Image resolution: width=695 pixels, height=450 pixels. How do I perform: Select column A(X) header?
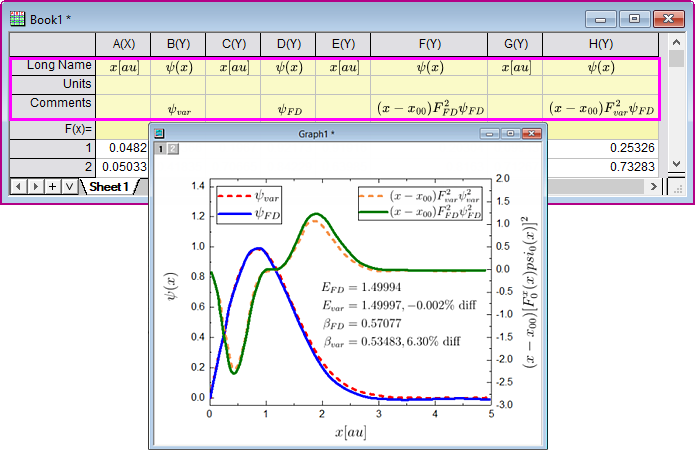(x=124, y=44)
